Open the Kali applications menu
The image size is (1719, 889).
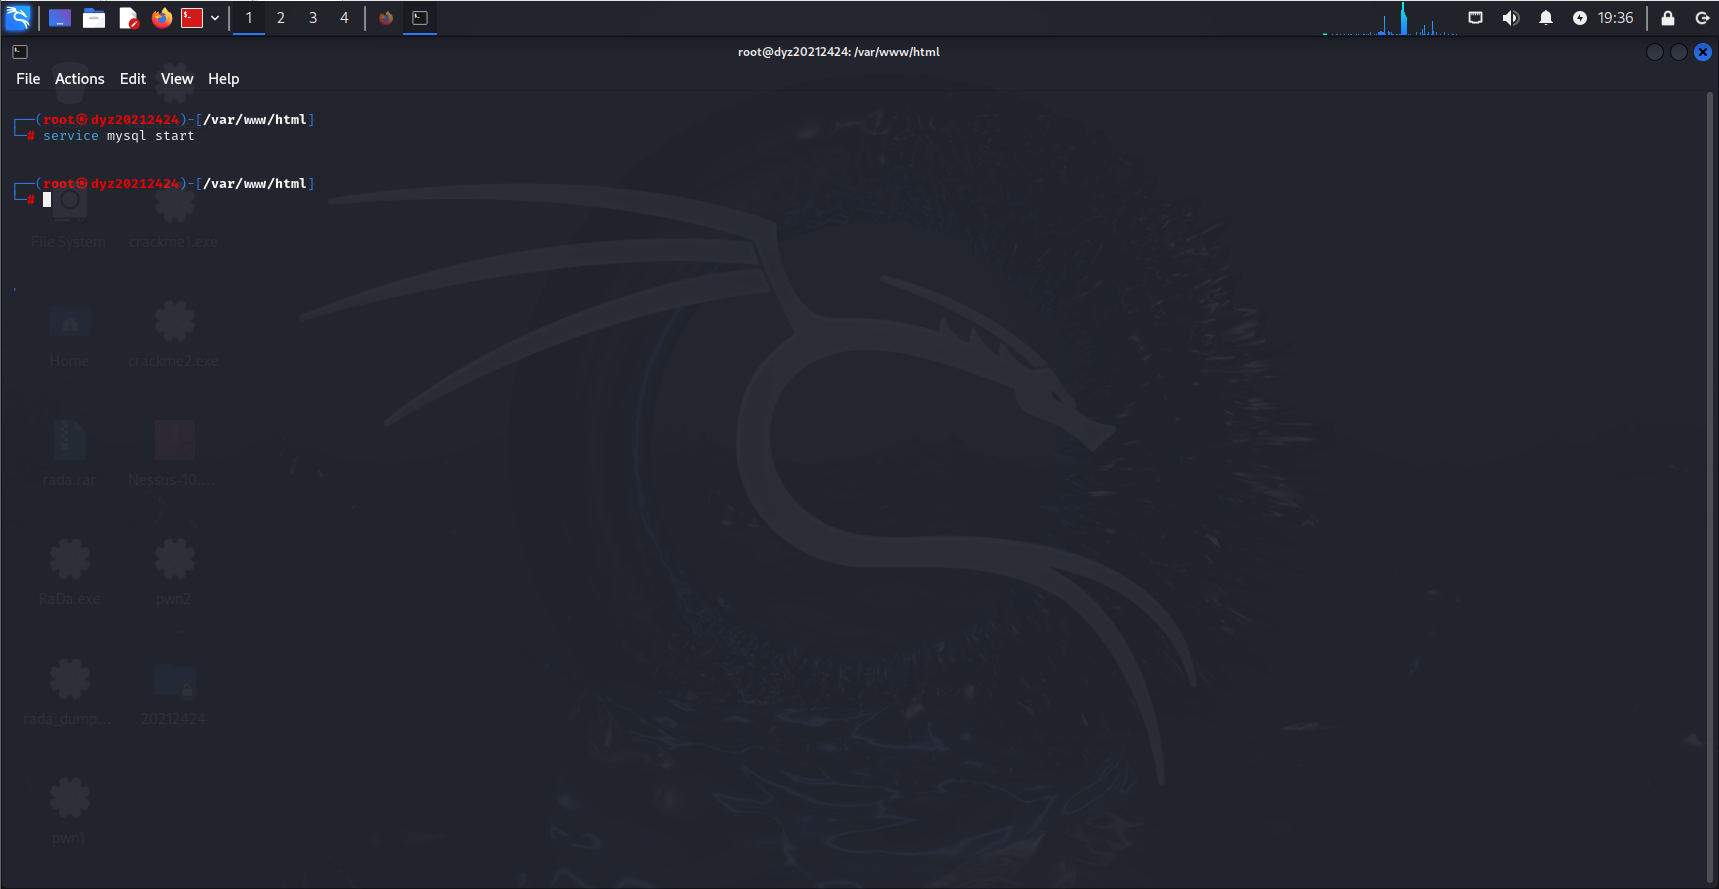[x=18, y=18]
